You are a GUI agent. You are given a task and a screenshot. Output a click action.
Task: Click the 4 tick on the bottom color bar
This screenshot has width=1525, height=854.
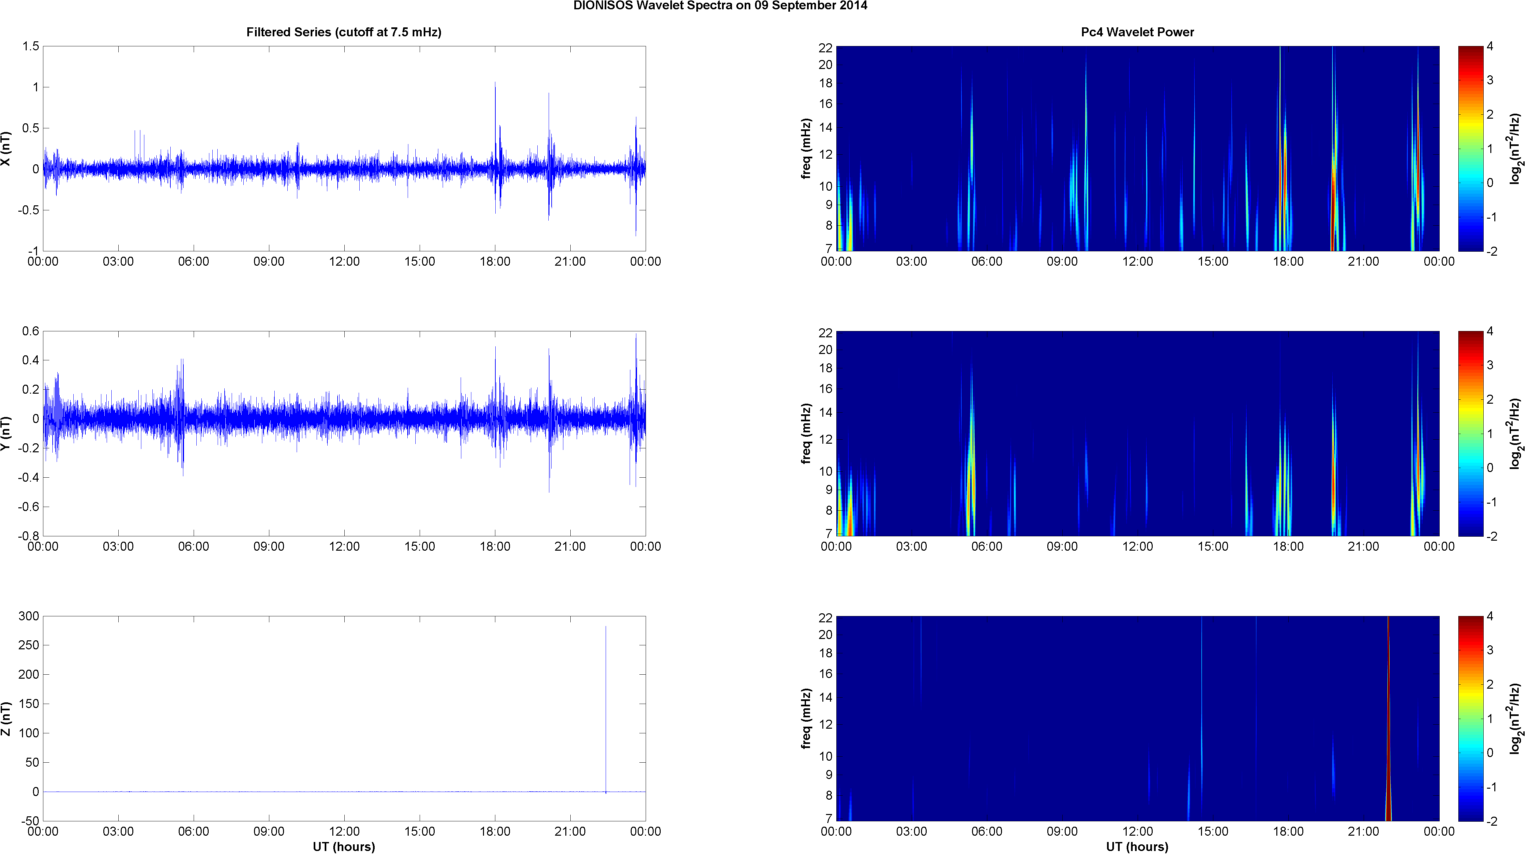(x=1490, y=617)
